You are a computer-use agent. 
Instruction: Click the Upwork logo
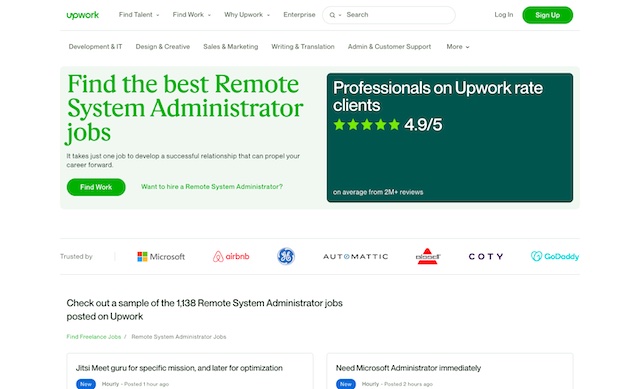[82, 15]
